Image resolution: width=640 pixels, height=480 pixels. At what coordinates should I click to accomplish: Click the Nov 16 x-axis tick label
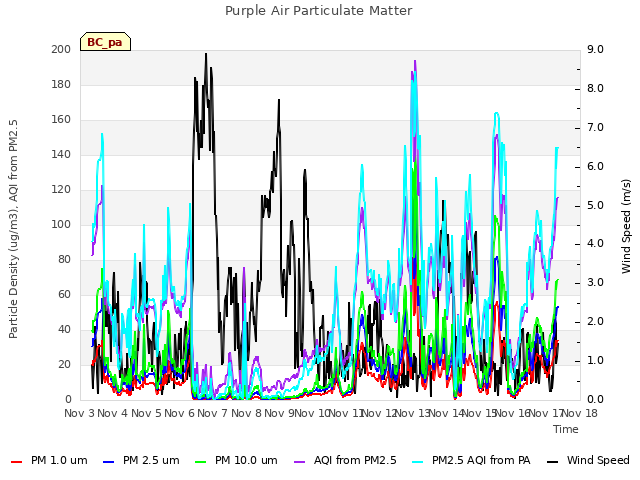513,413
